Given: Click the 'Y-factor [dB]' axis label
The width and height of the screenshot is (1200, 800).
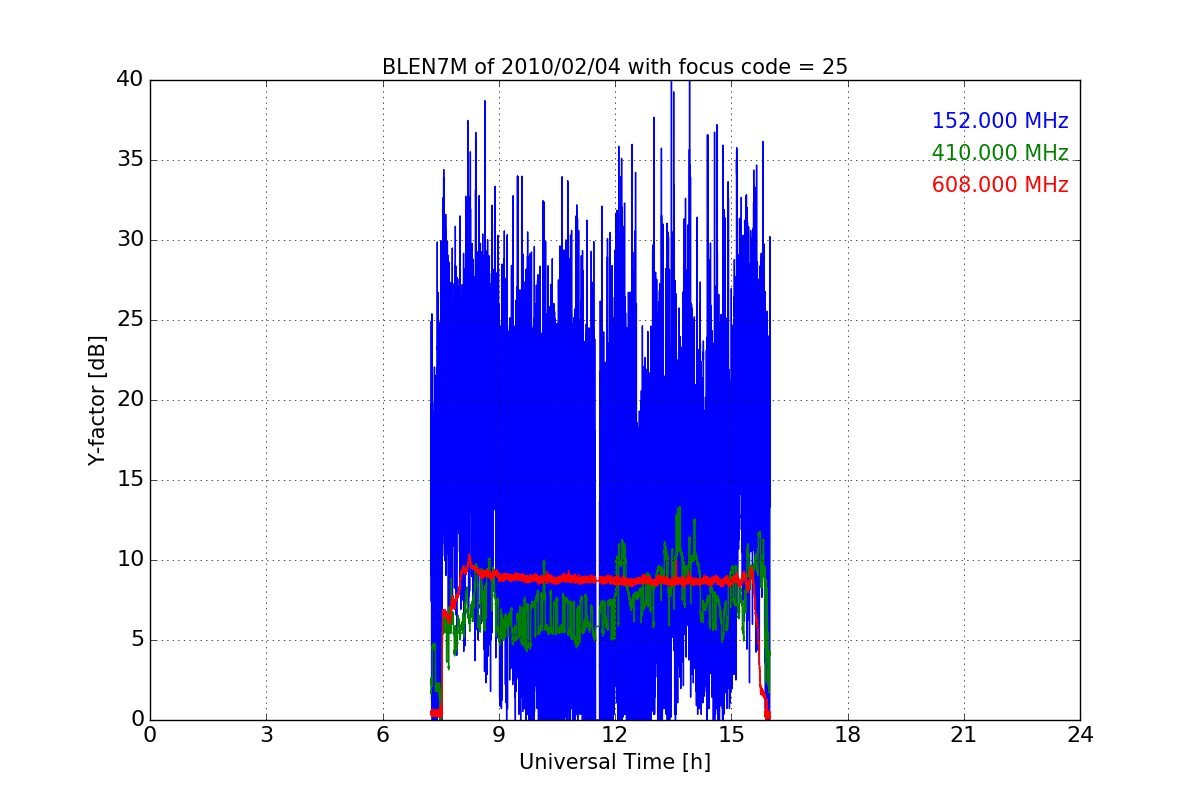Looking at the screenshot, I should 97,400.
